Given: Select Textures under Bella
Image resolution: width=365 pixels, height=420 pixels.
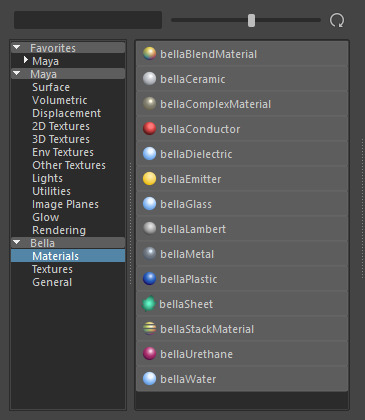Looking at the screenshot, I should click(x=52, y=269).
